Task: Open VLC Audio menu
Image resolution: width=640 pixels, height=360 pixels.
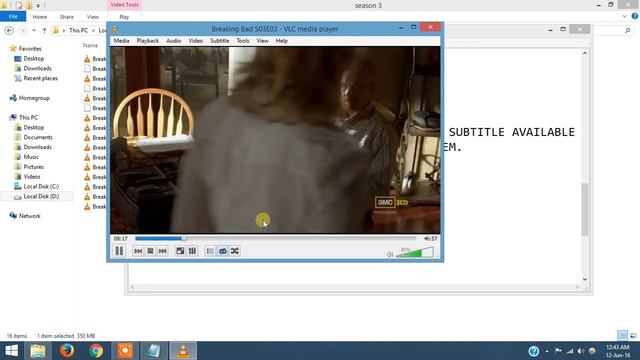Action: coord(173,41)
